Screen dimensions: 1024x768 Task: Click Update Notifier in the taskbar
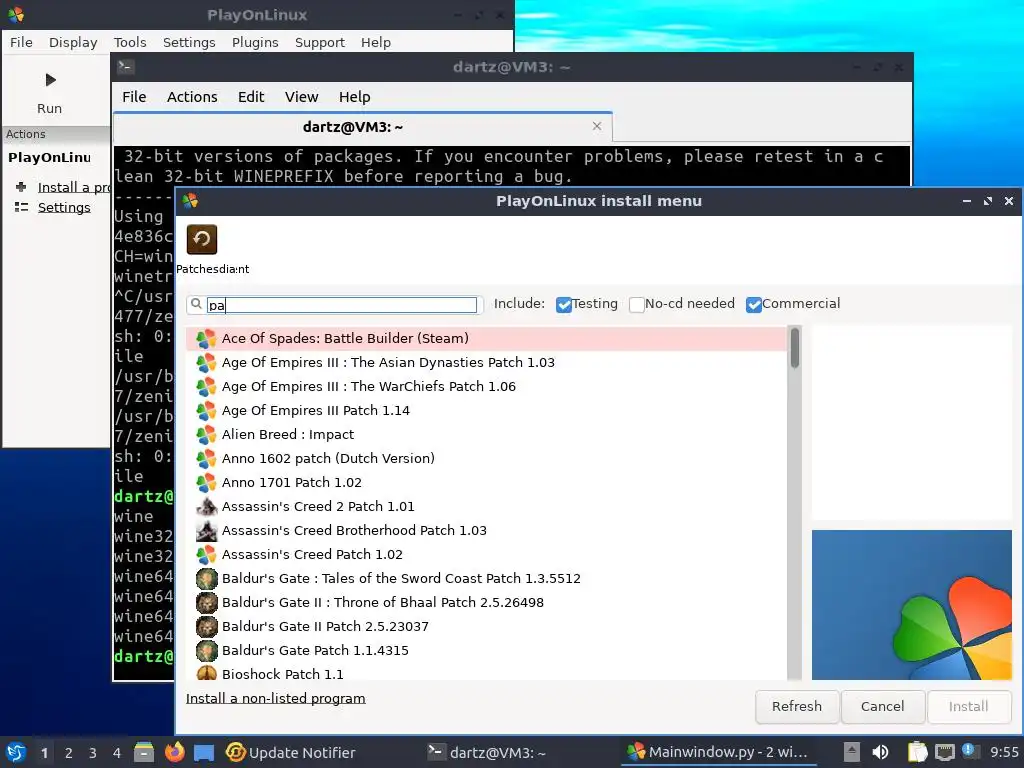(x=290, y=752)
